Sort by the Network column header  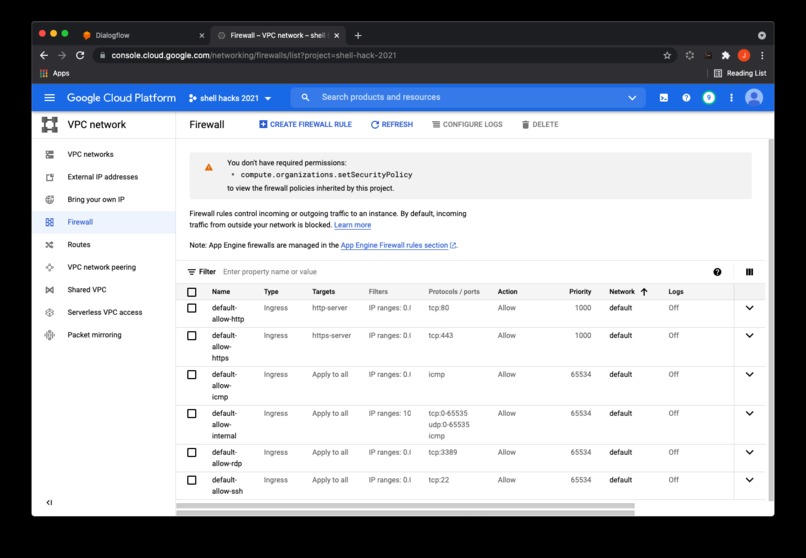pyautogui.click(x=628, y=291)
